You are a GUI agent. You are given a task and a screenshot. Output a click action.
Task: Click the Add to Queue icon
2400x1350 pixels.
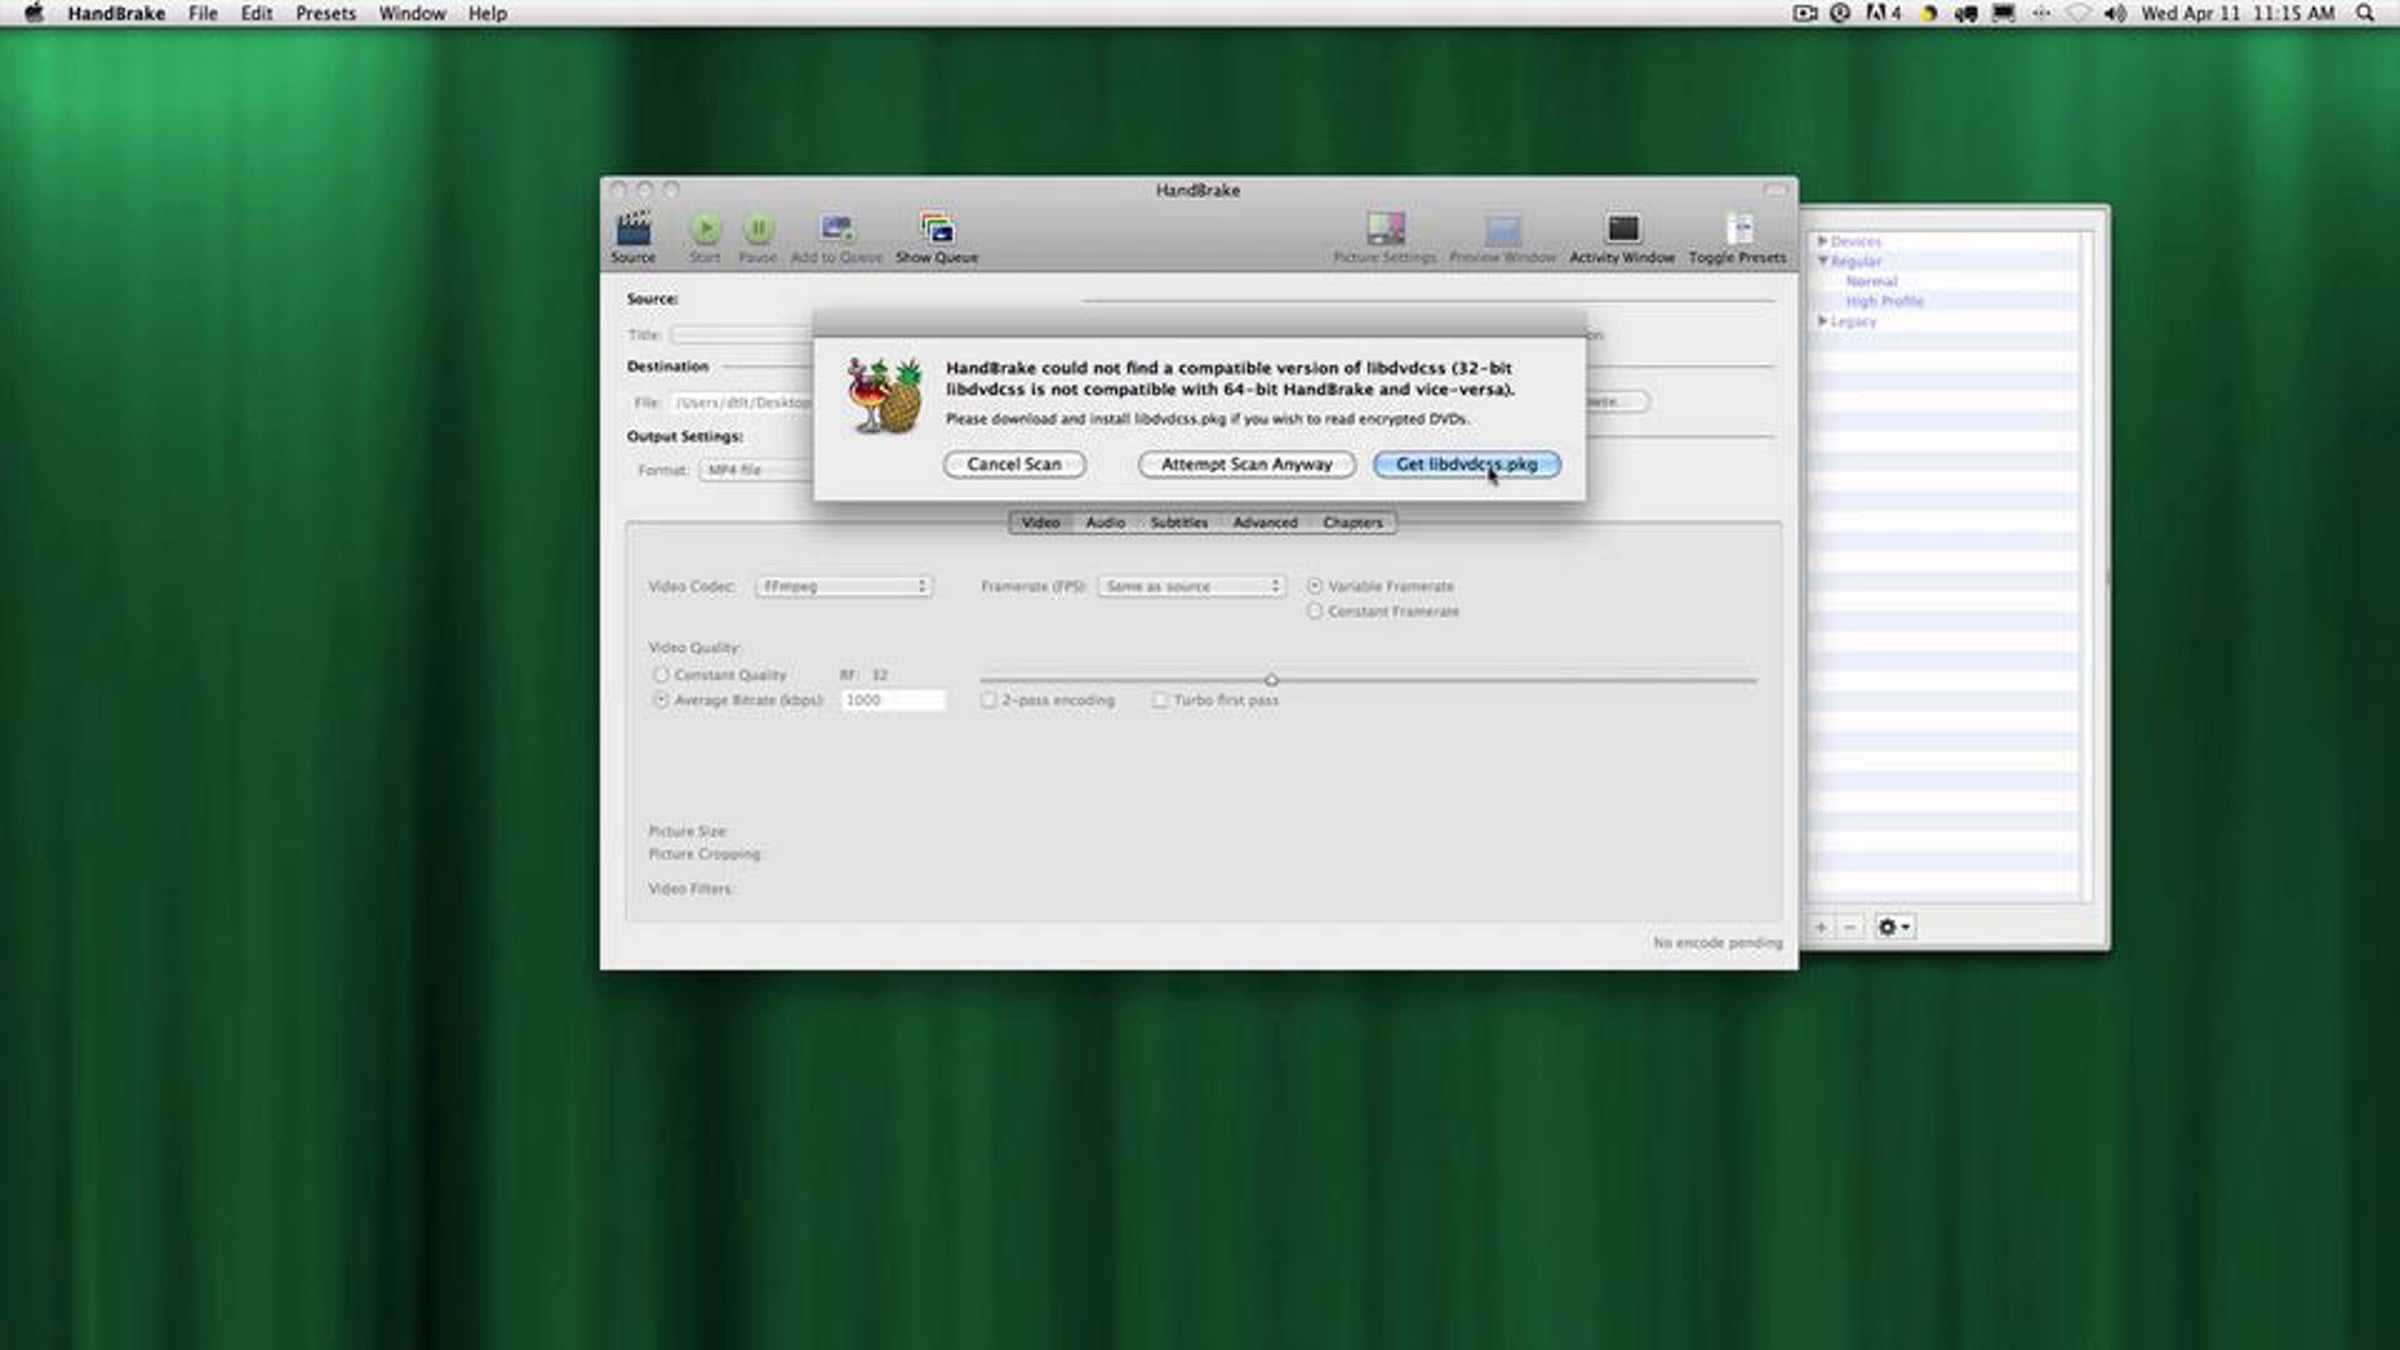click(x=836, y=230)
